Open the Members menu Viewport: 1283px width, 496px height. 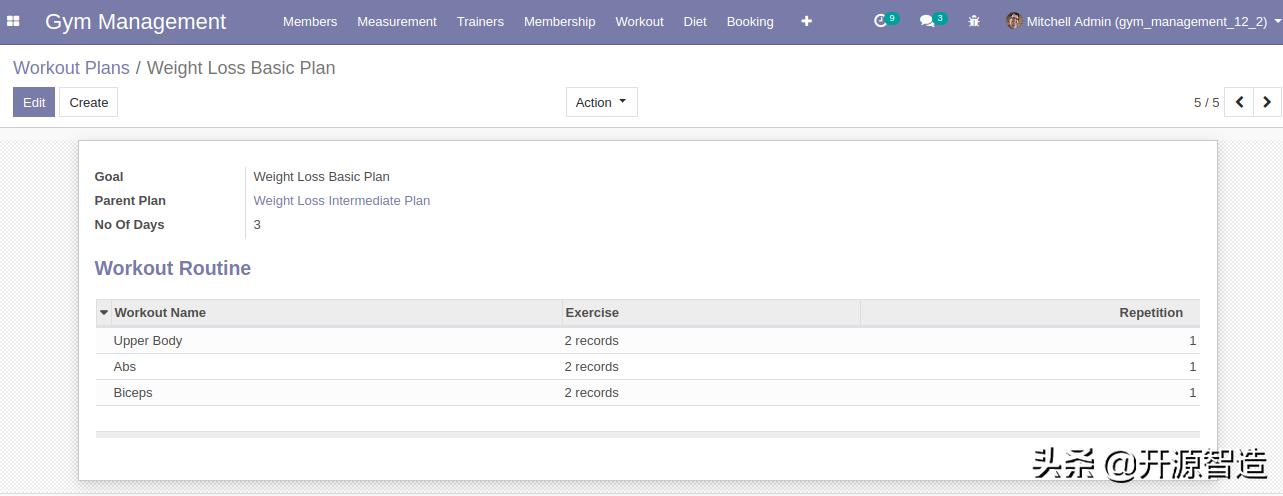[310, 21]
